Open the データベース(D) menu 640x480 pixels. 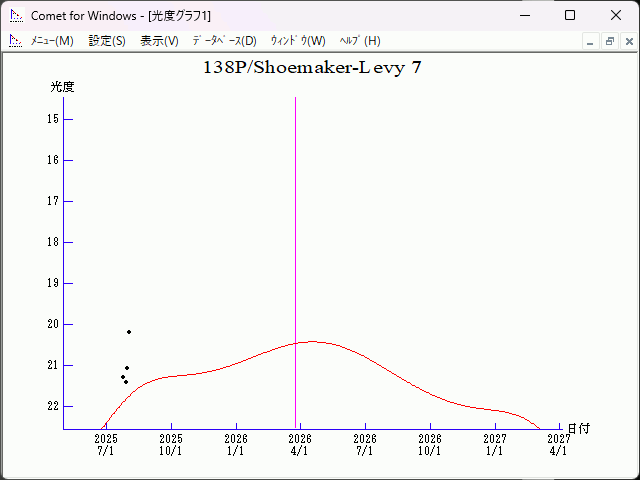pyautogui.click(x=224, y=41)
